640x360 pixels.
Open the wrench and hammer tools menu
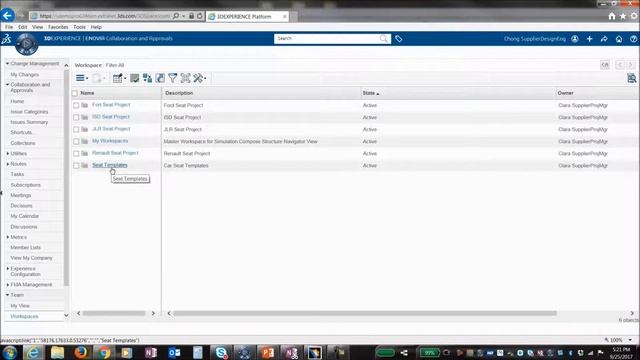coord(199,78)
